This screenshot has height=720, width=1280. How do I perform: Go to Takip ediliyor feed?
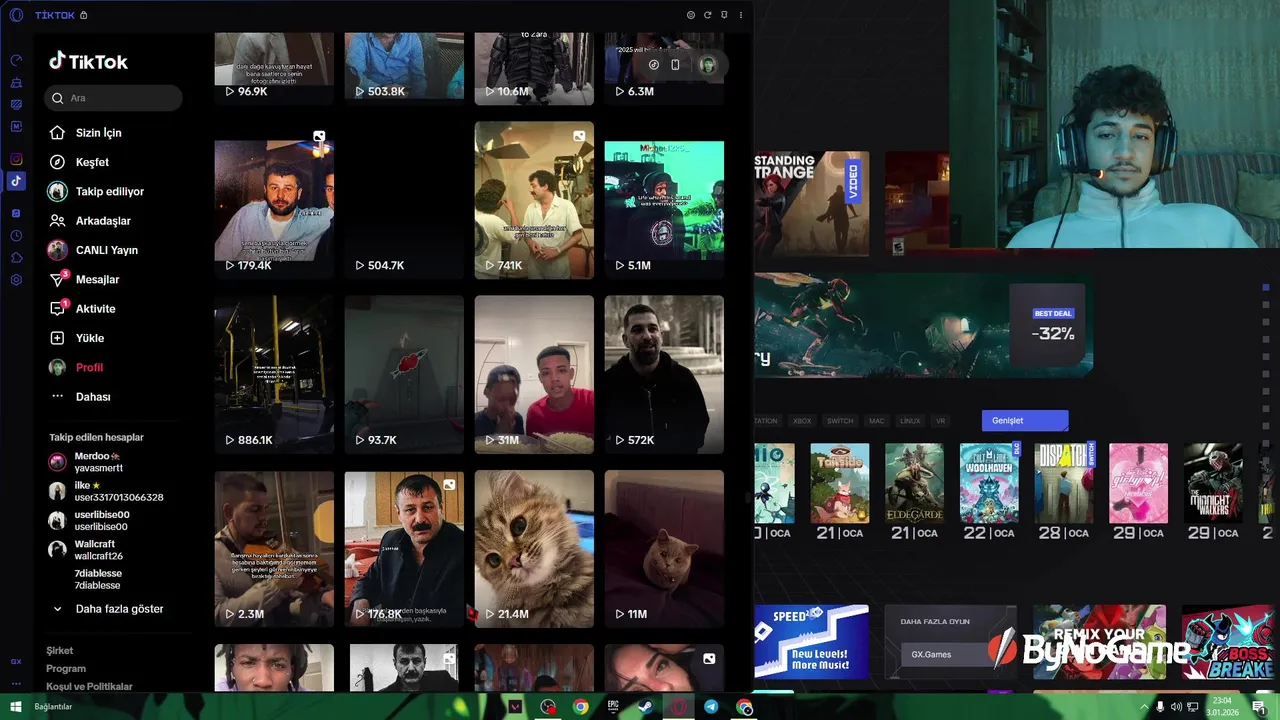tap(96, 192)
